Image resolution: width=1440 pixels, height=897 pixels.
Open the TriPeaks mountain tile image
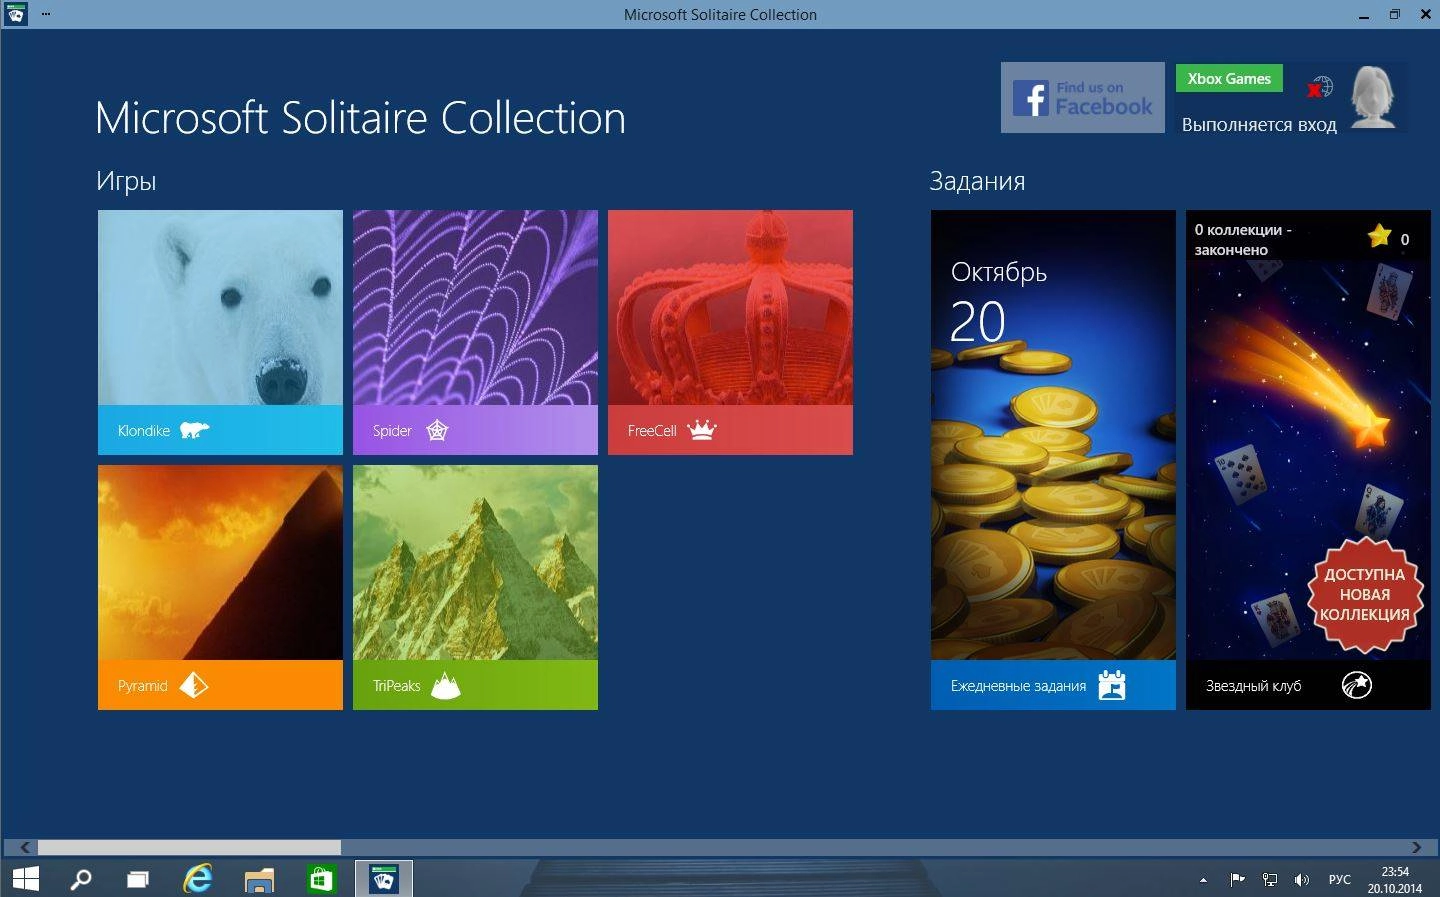(475, 562)
